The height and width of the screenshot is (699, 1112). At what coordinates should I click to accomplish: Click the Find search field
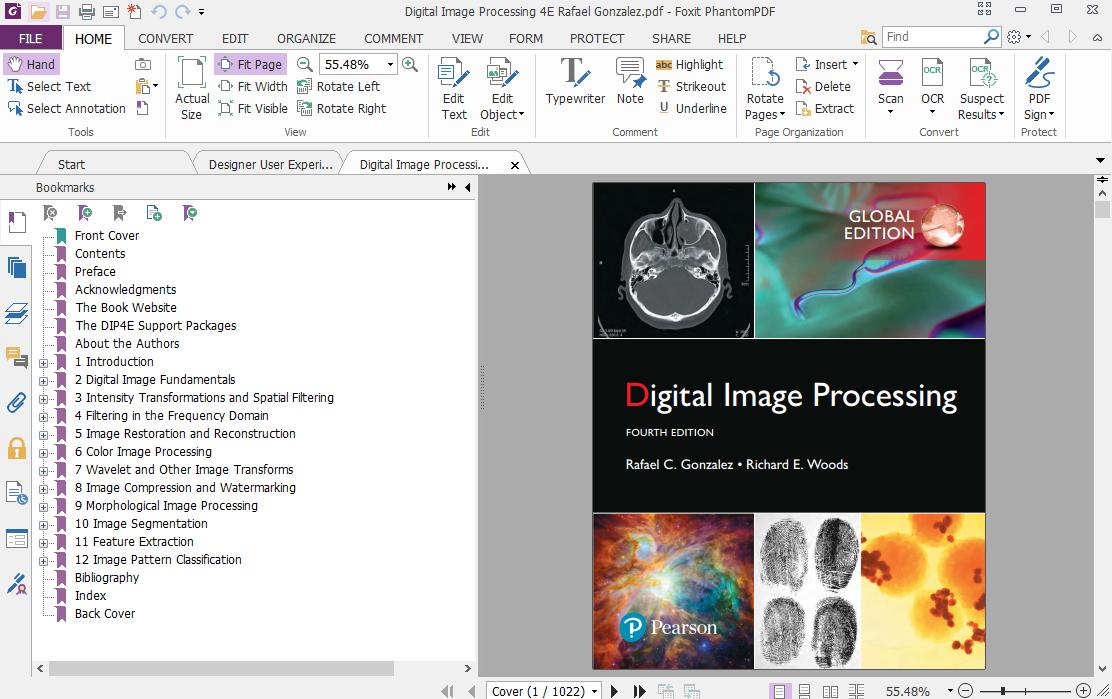932,37
